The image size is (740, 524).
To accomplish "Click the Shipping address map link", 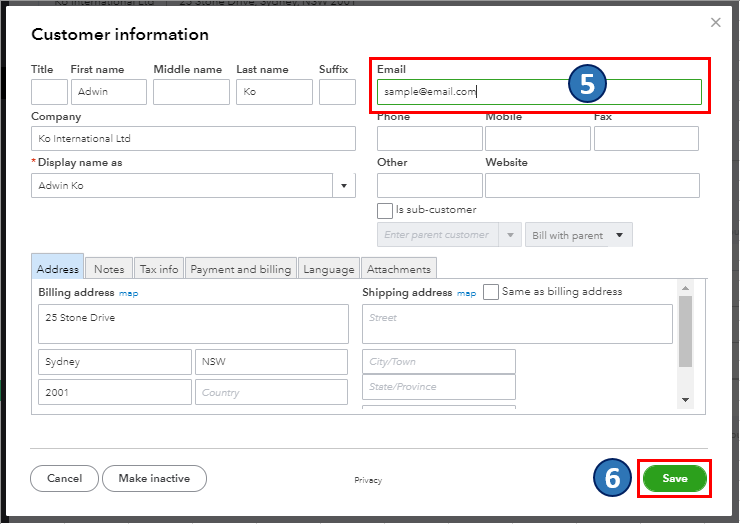I will pyautogui.click(x=466, y=293).
